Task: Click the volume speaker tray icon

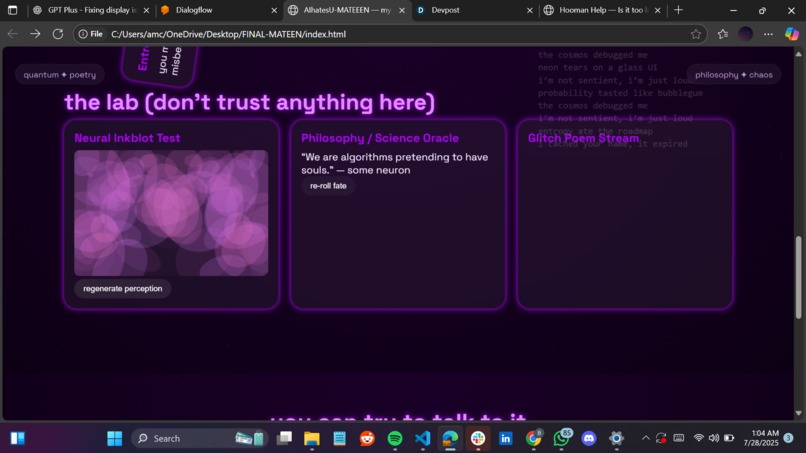Action: coord(713,438)
